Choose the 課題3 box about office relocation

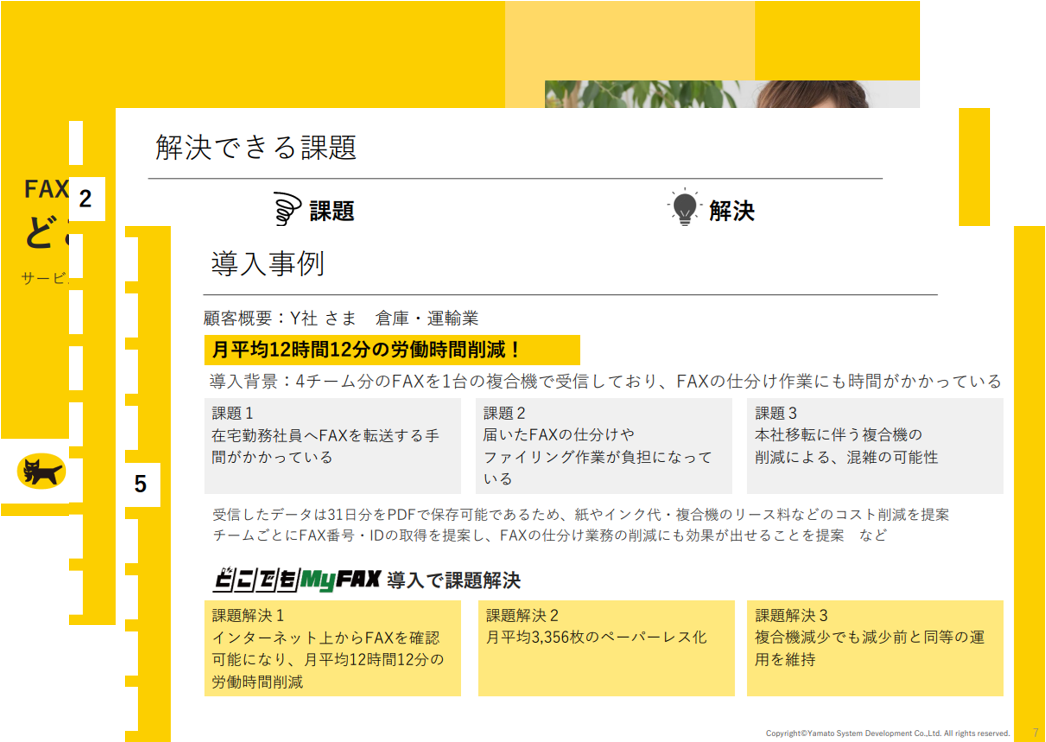pos(874,446)
